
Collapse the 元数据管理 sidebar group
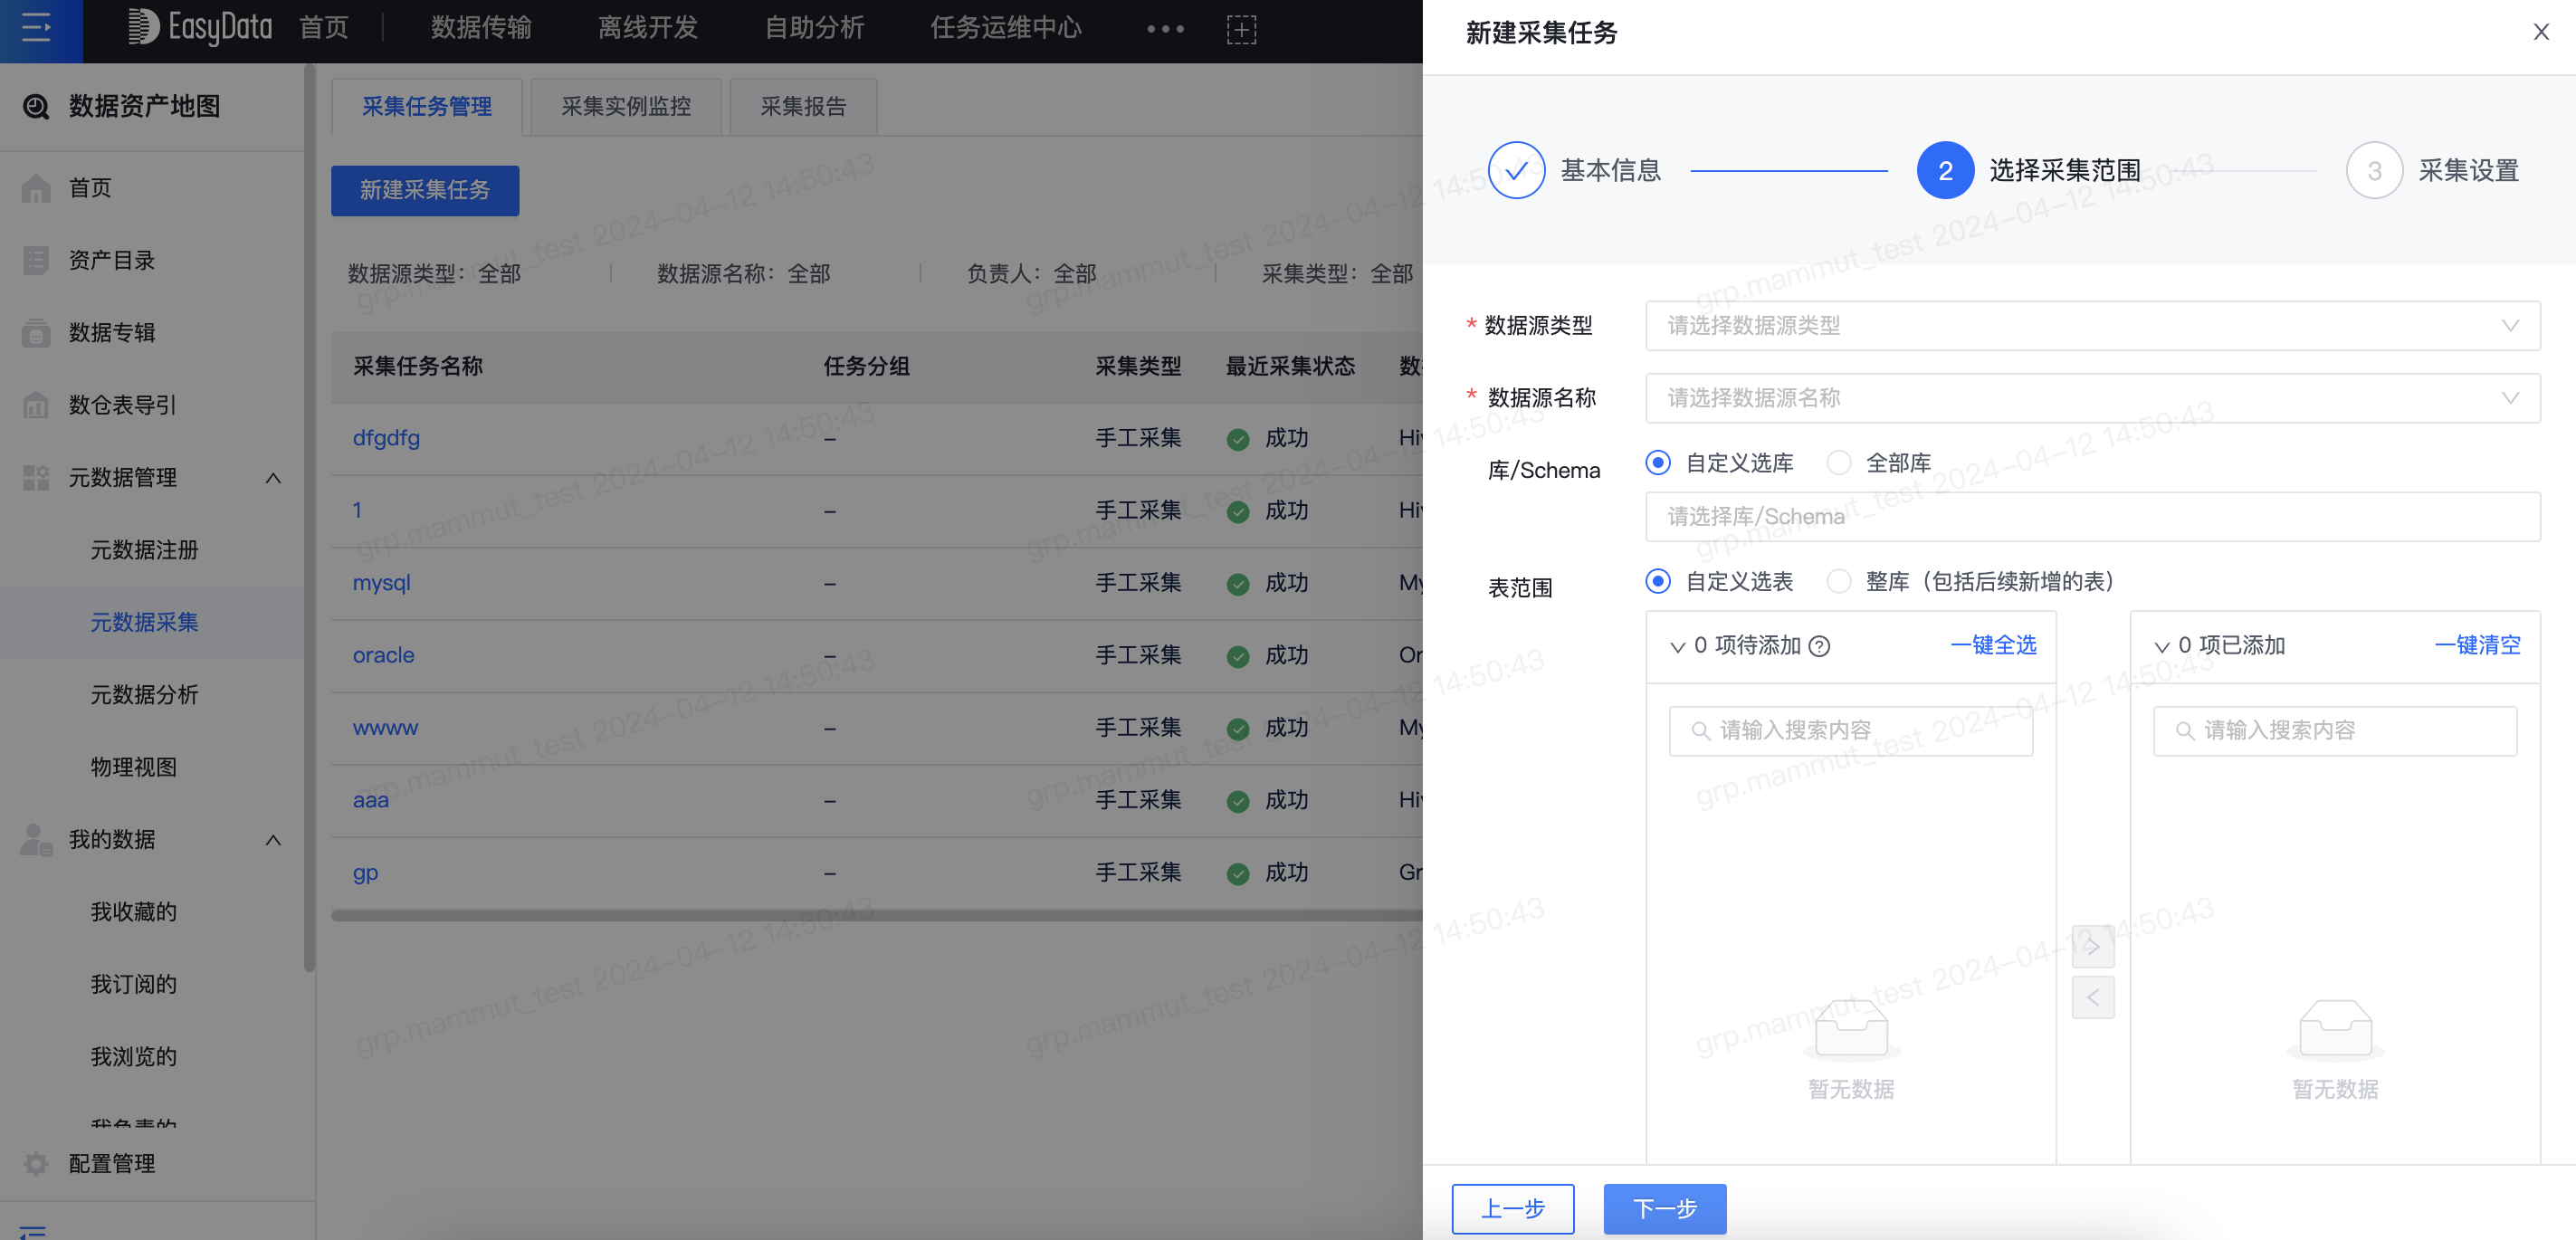(273, 478)
